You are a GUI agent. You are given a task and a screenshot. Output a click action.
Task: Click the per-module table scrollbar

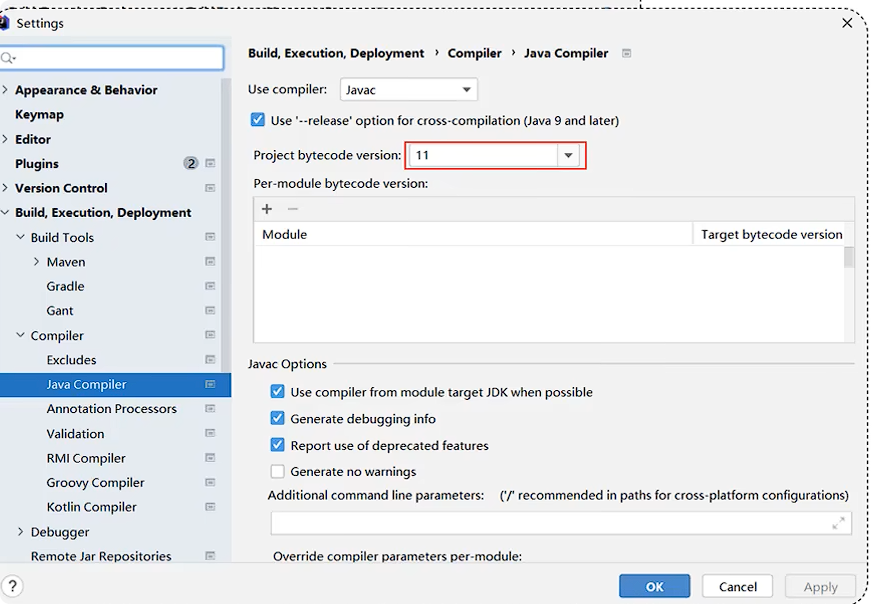(x=849, y=258)
